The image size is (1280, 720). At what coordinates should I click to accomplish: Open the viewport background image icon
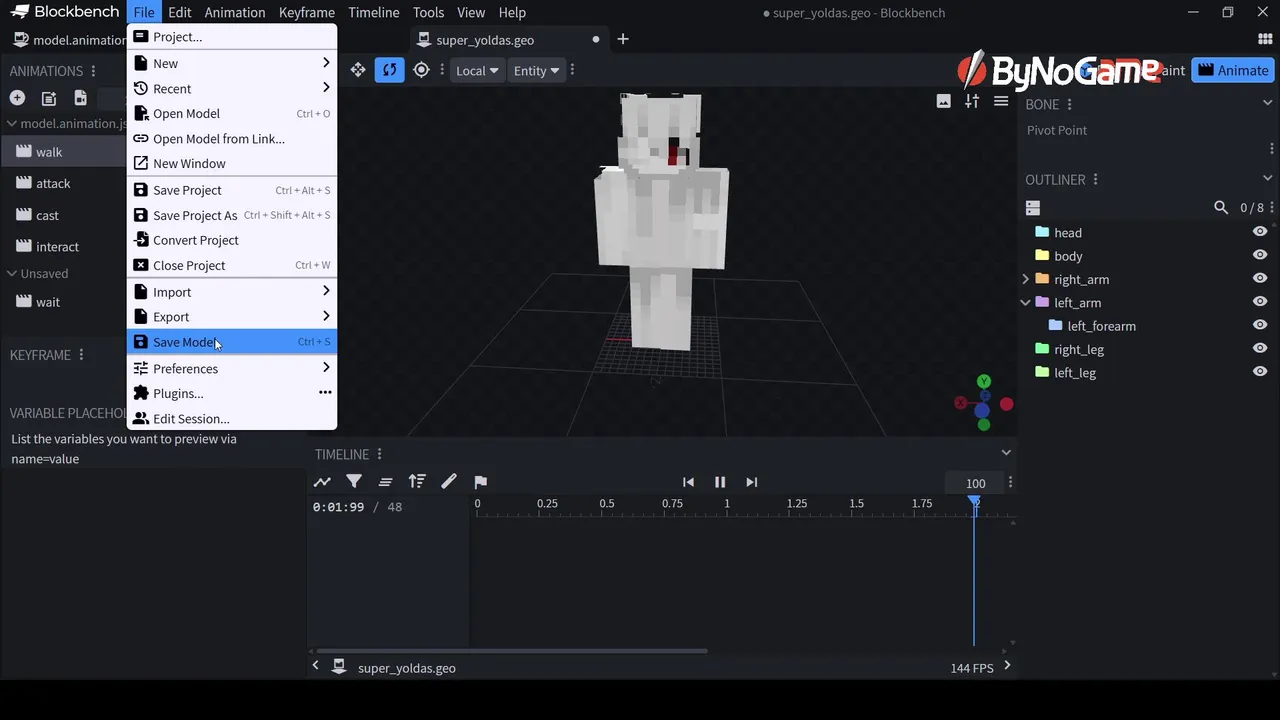943,101
